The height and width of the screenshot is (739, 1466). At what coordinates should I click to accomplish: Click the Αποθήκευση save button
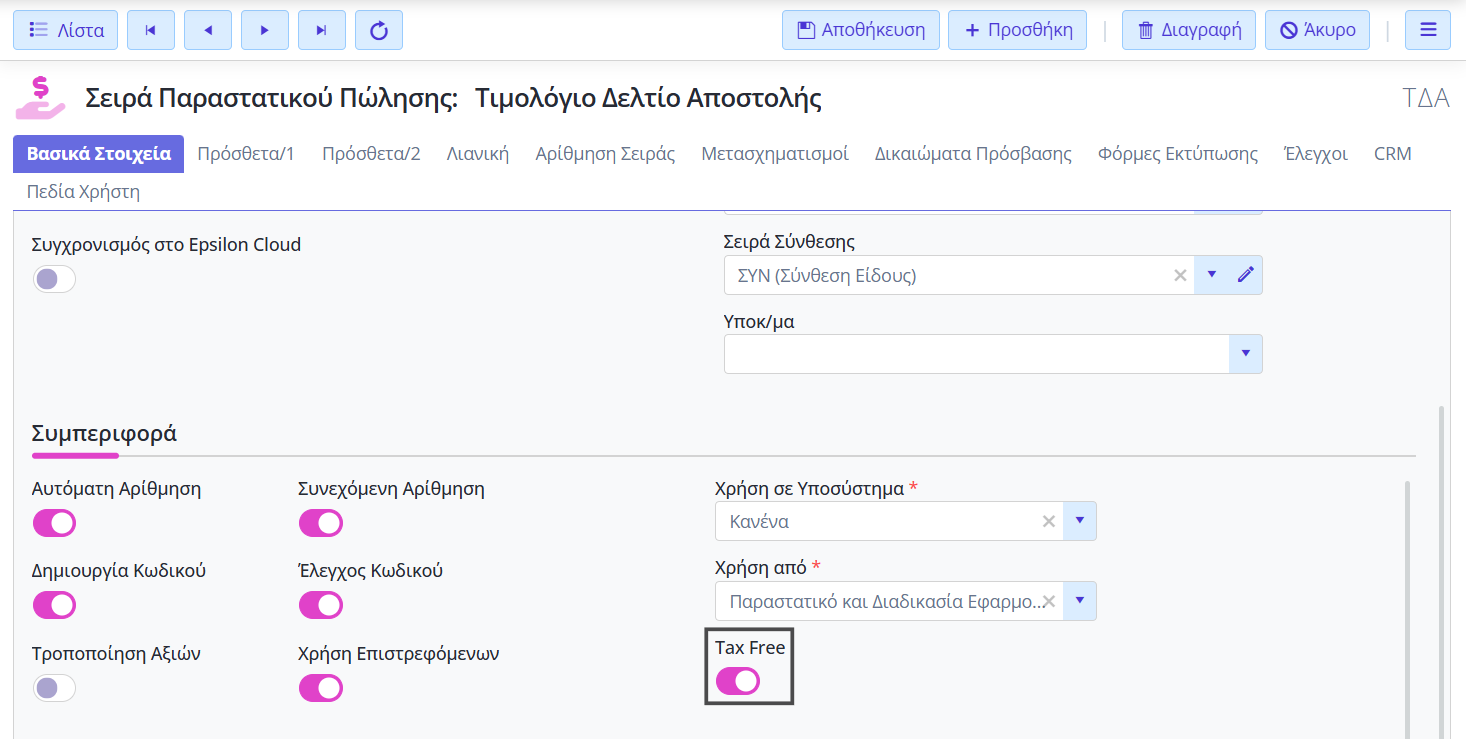click(x=861, y=30)
